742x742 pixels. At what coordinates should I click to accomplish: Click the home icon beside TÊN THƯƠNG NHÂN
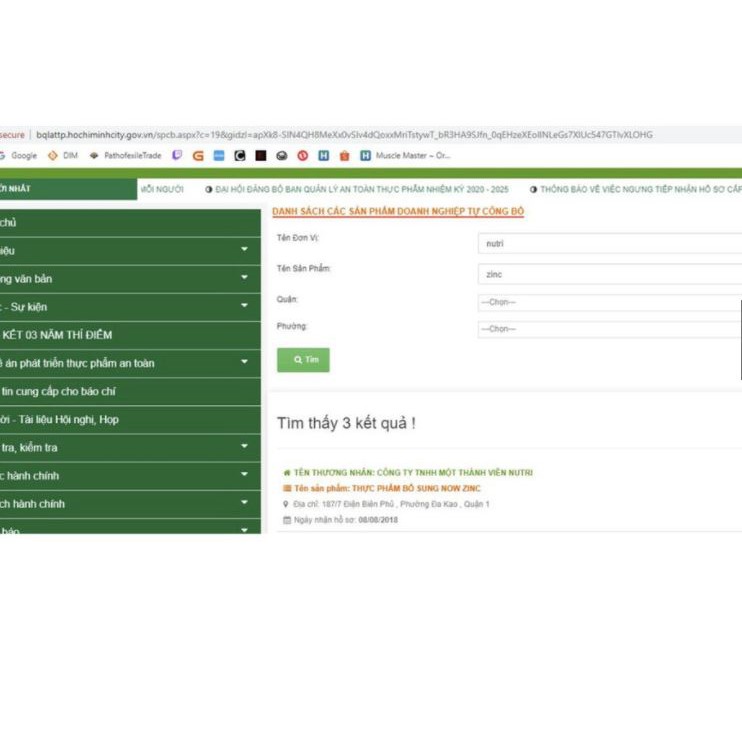(x=287, y=473)
